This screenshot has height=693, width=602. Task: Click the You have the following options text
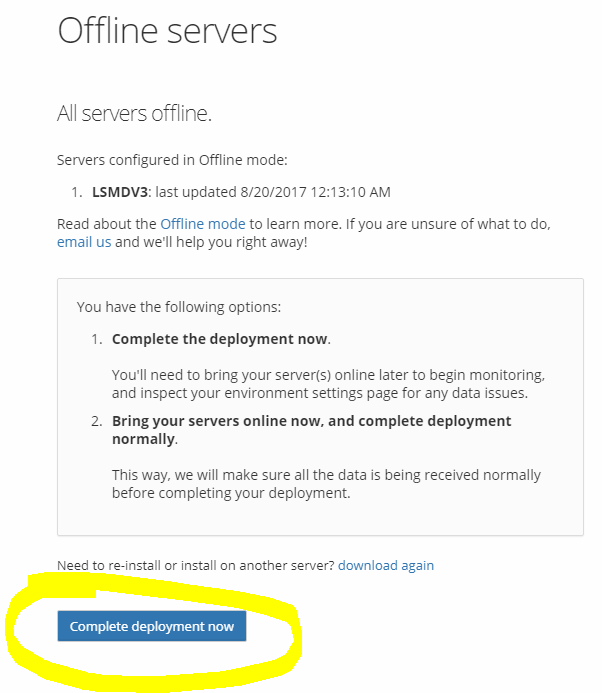click(177, 306)
